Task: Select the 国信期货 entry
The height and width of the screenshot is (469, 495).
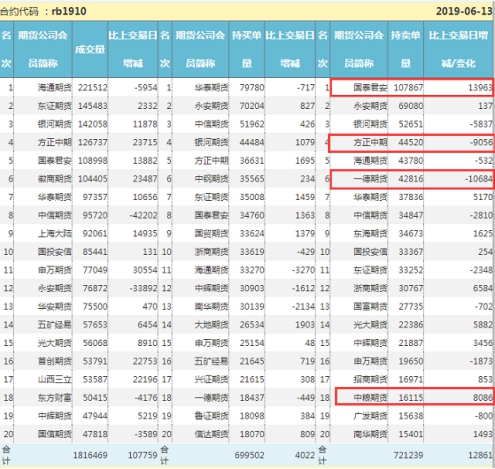Action: coord(54,434)
